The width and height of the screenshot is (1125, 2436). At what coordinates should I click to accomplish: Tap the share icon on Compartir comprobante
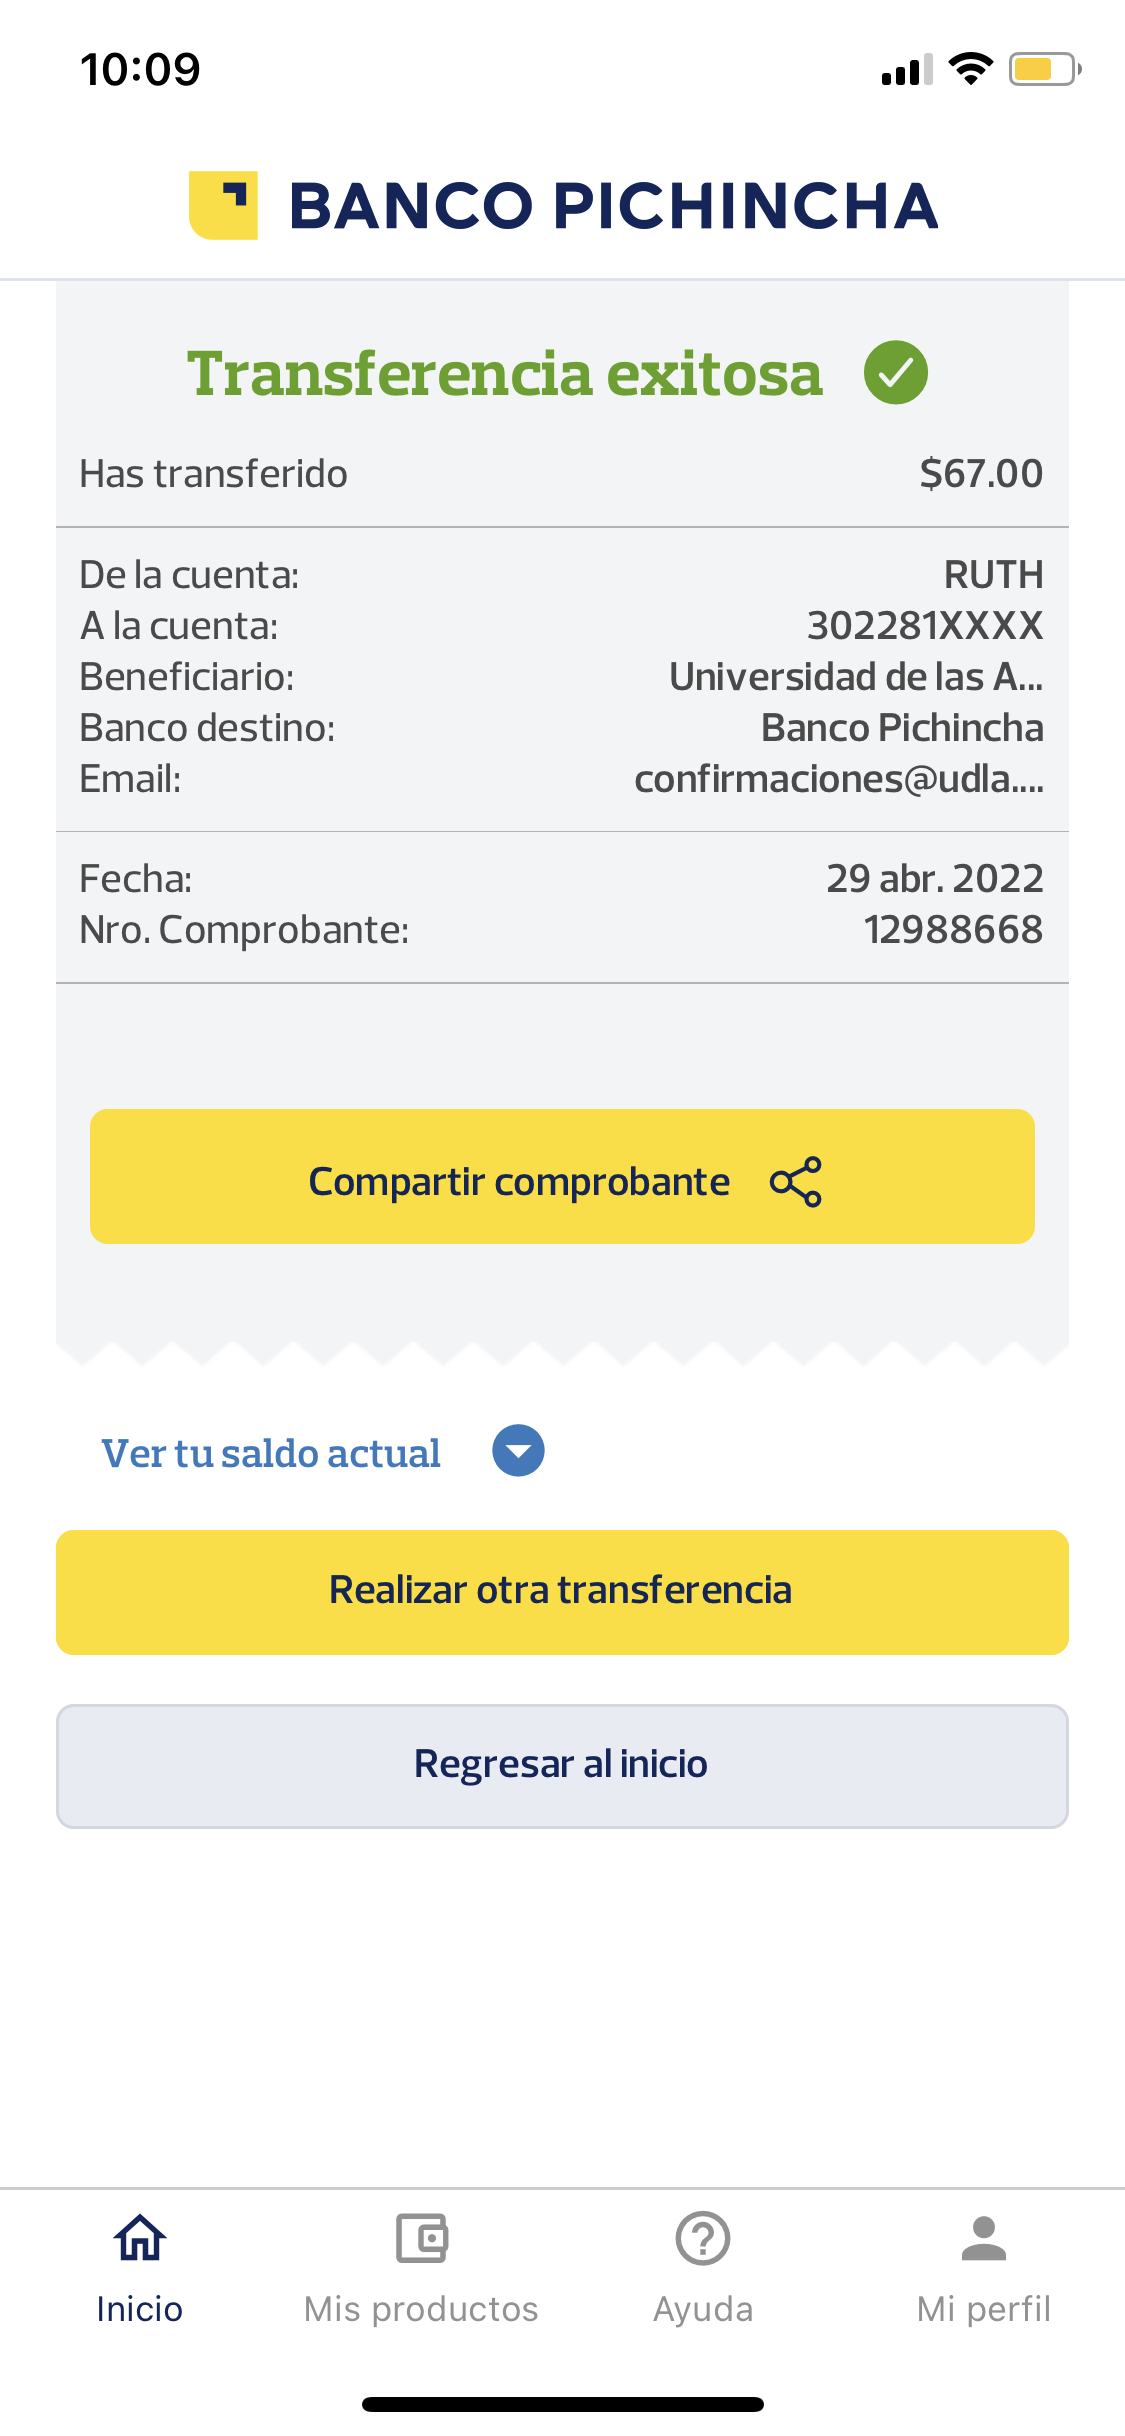pos(796,1181)
